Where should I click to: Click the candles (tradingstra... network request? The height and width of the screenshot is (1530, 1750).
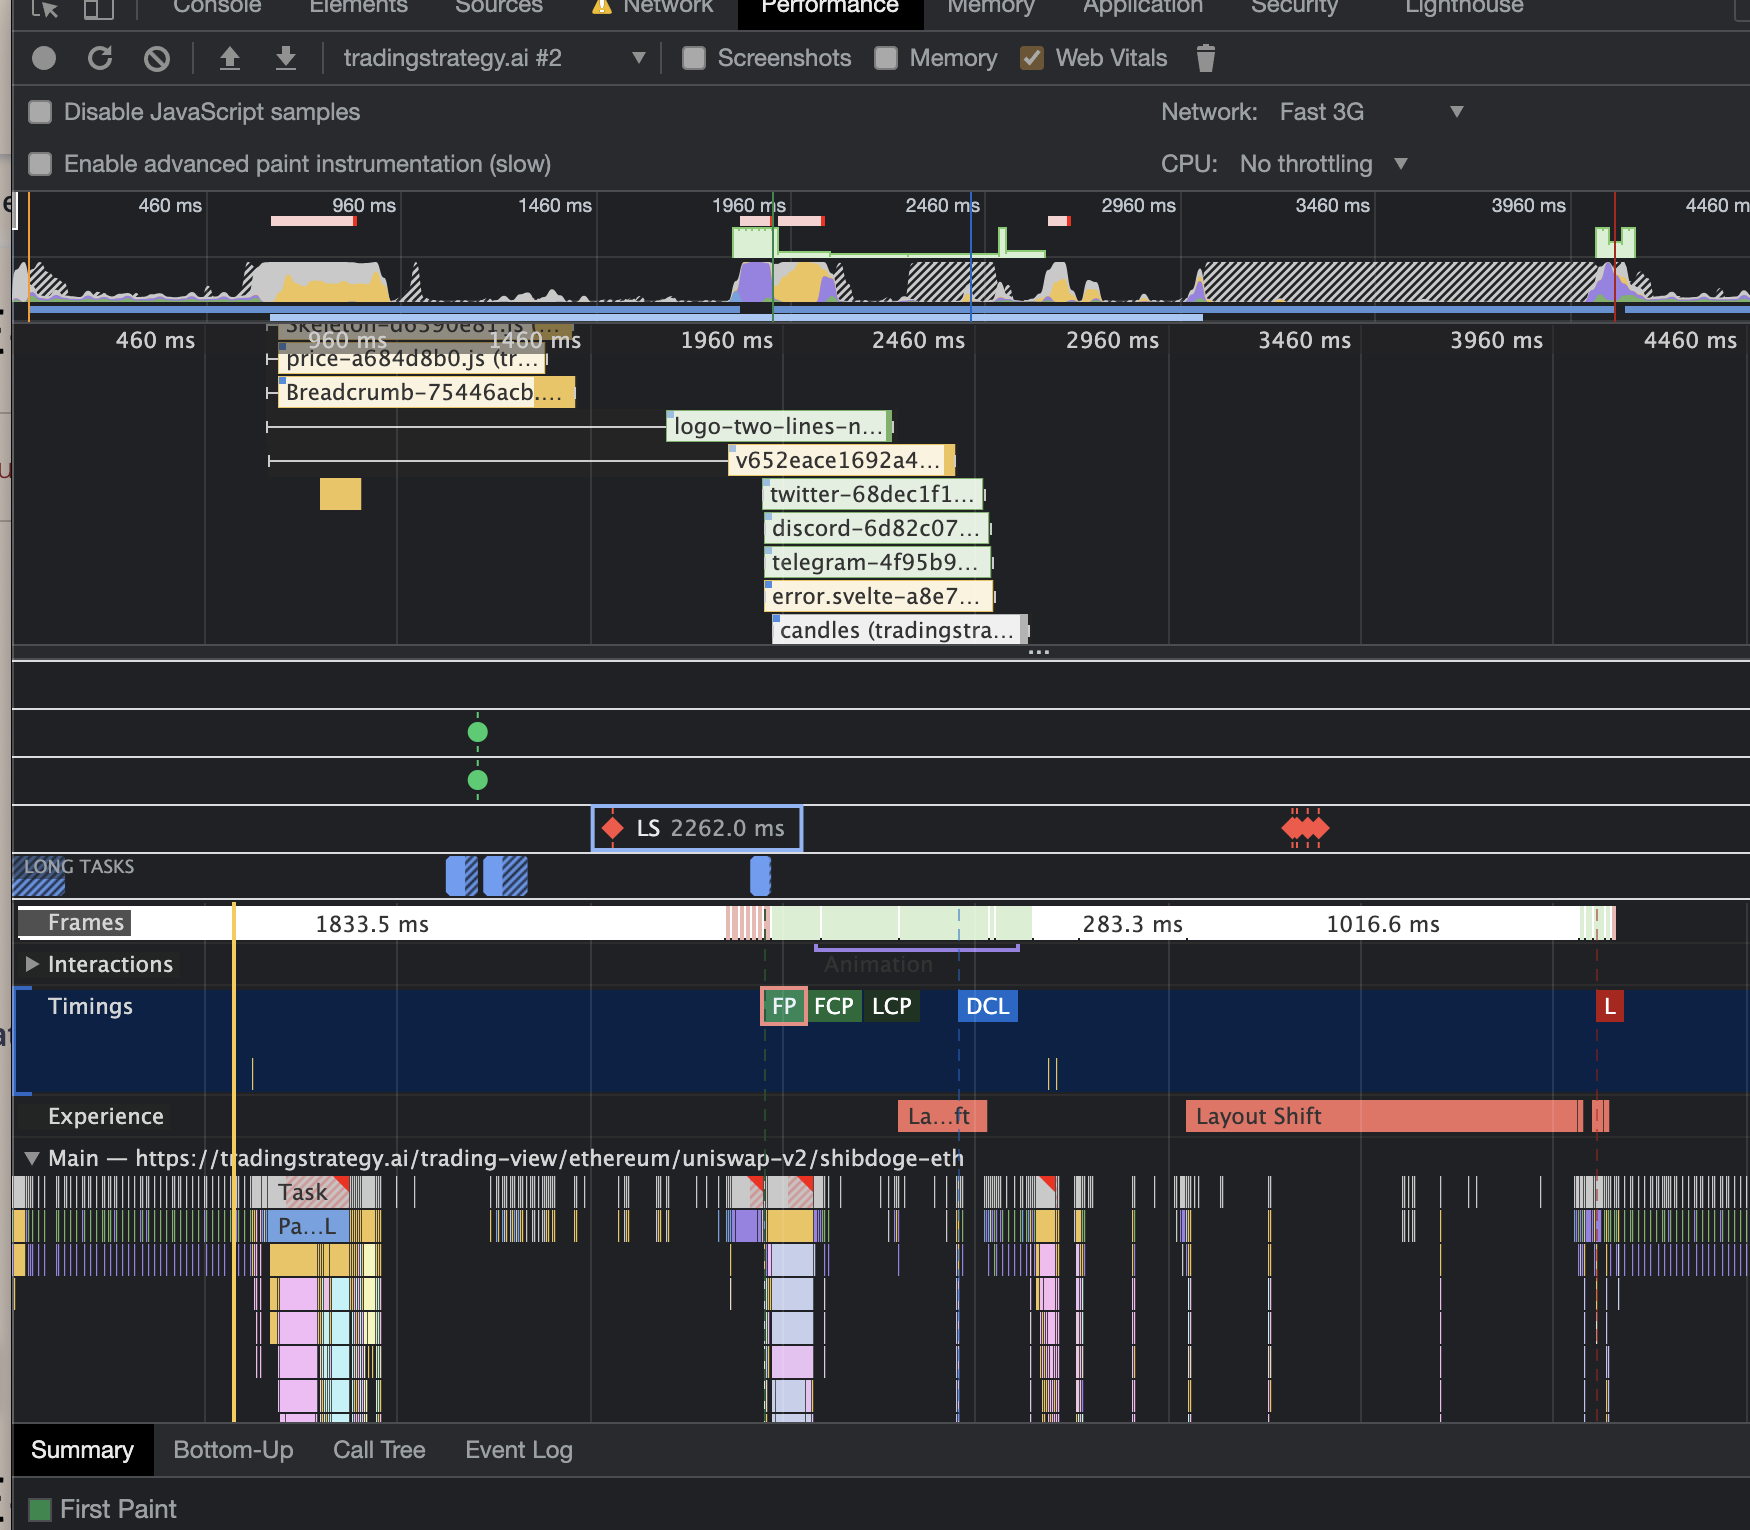pyautogui.click(x=899, y=630)
